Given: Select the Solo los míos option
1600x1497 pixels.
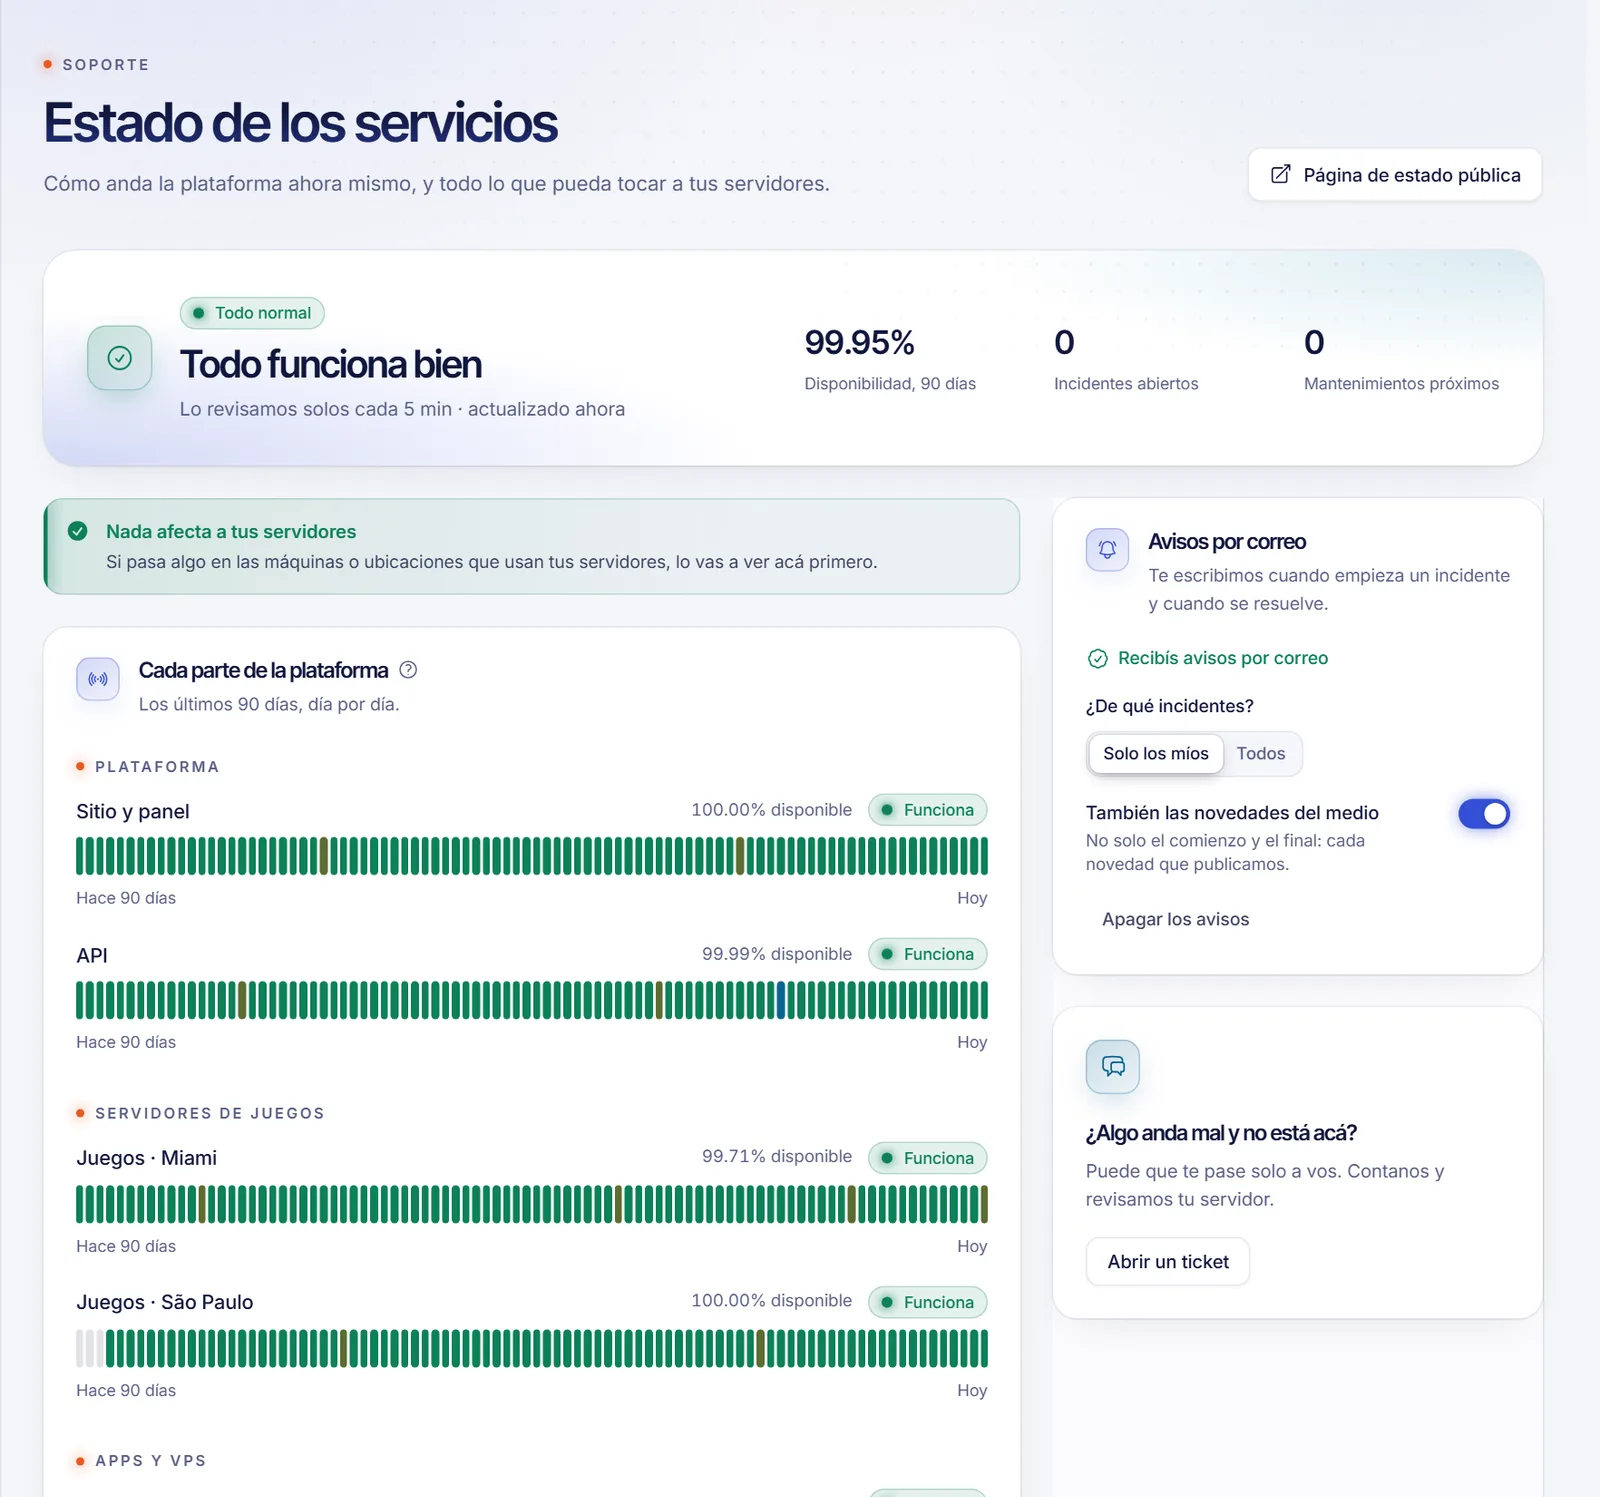Looking at the screenshot, I should 1156,754.
